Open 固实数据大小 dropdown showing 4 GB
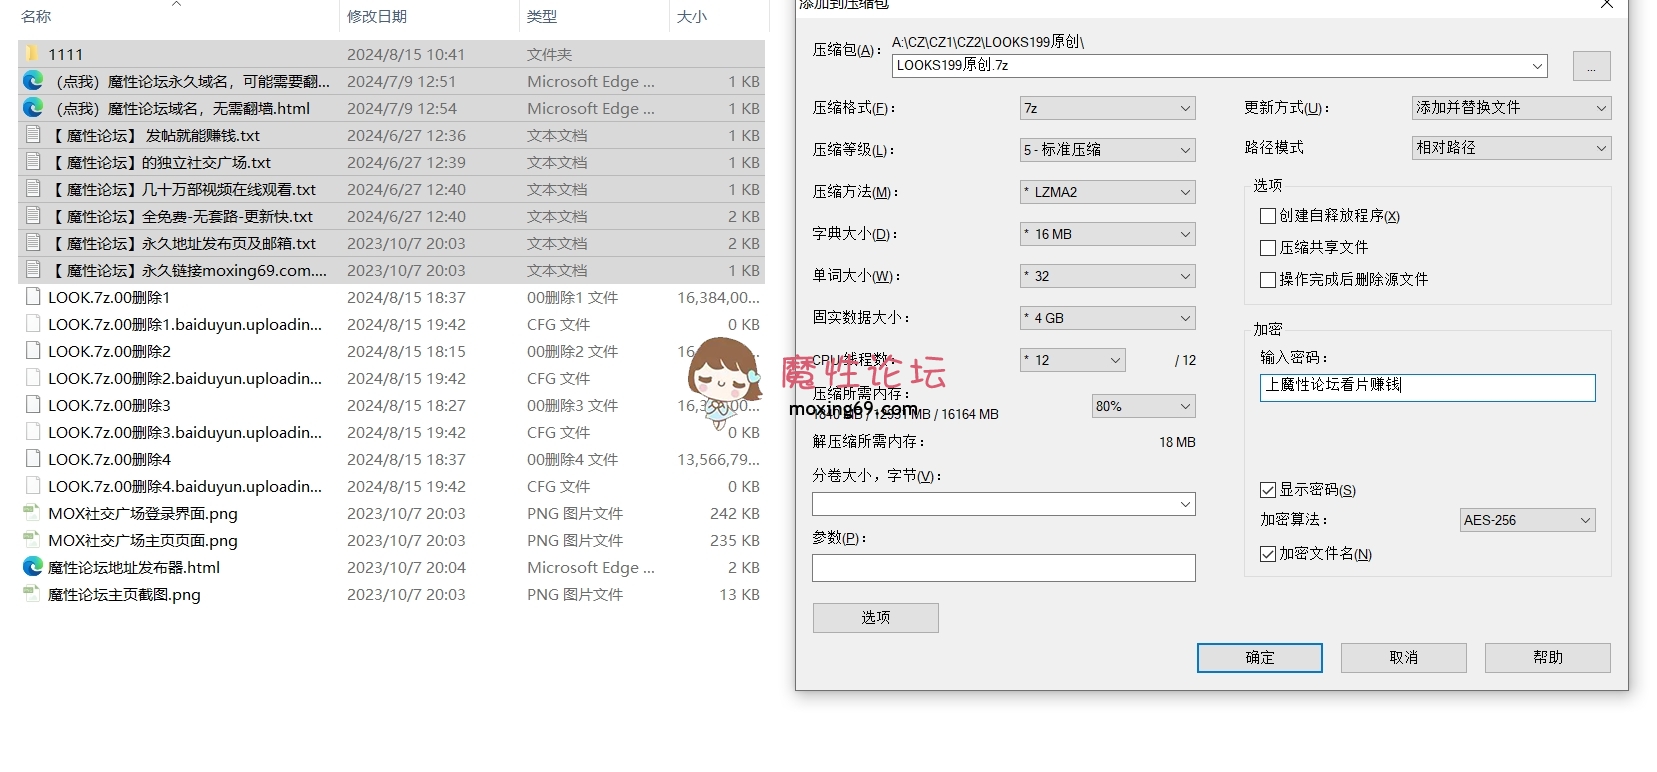The width and height of the screenshot is (1657, 772). point(1108,318)
